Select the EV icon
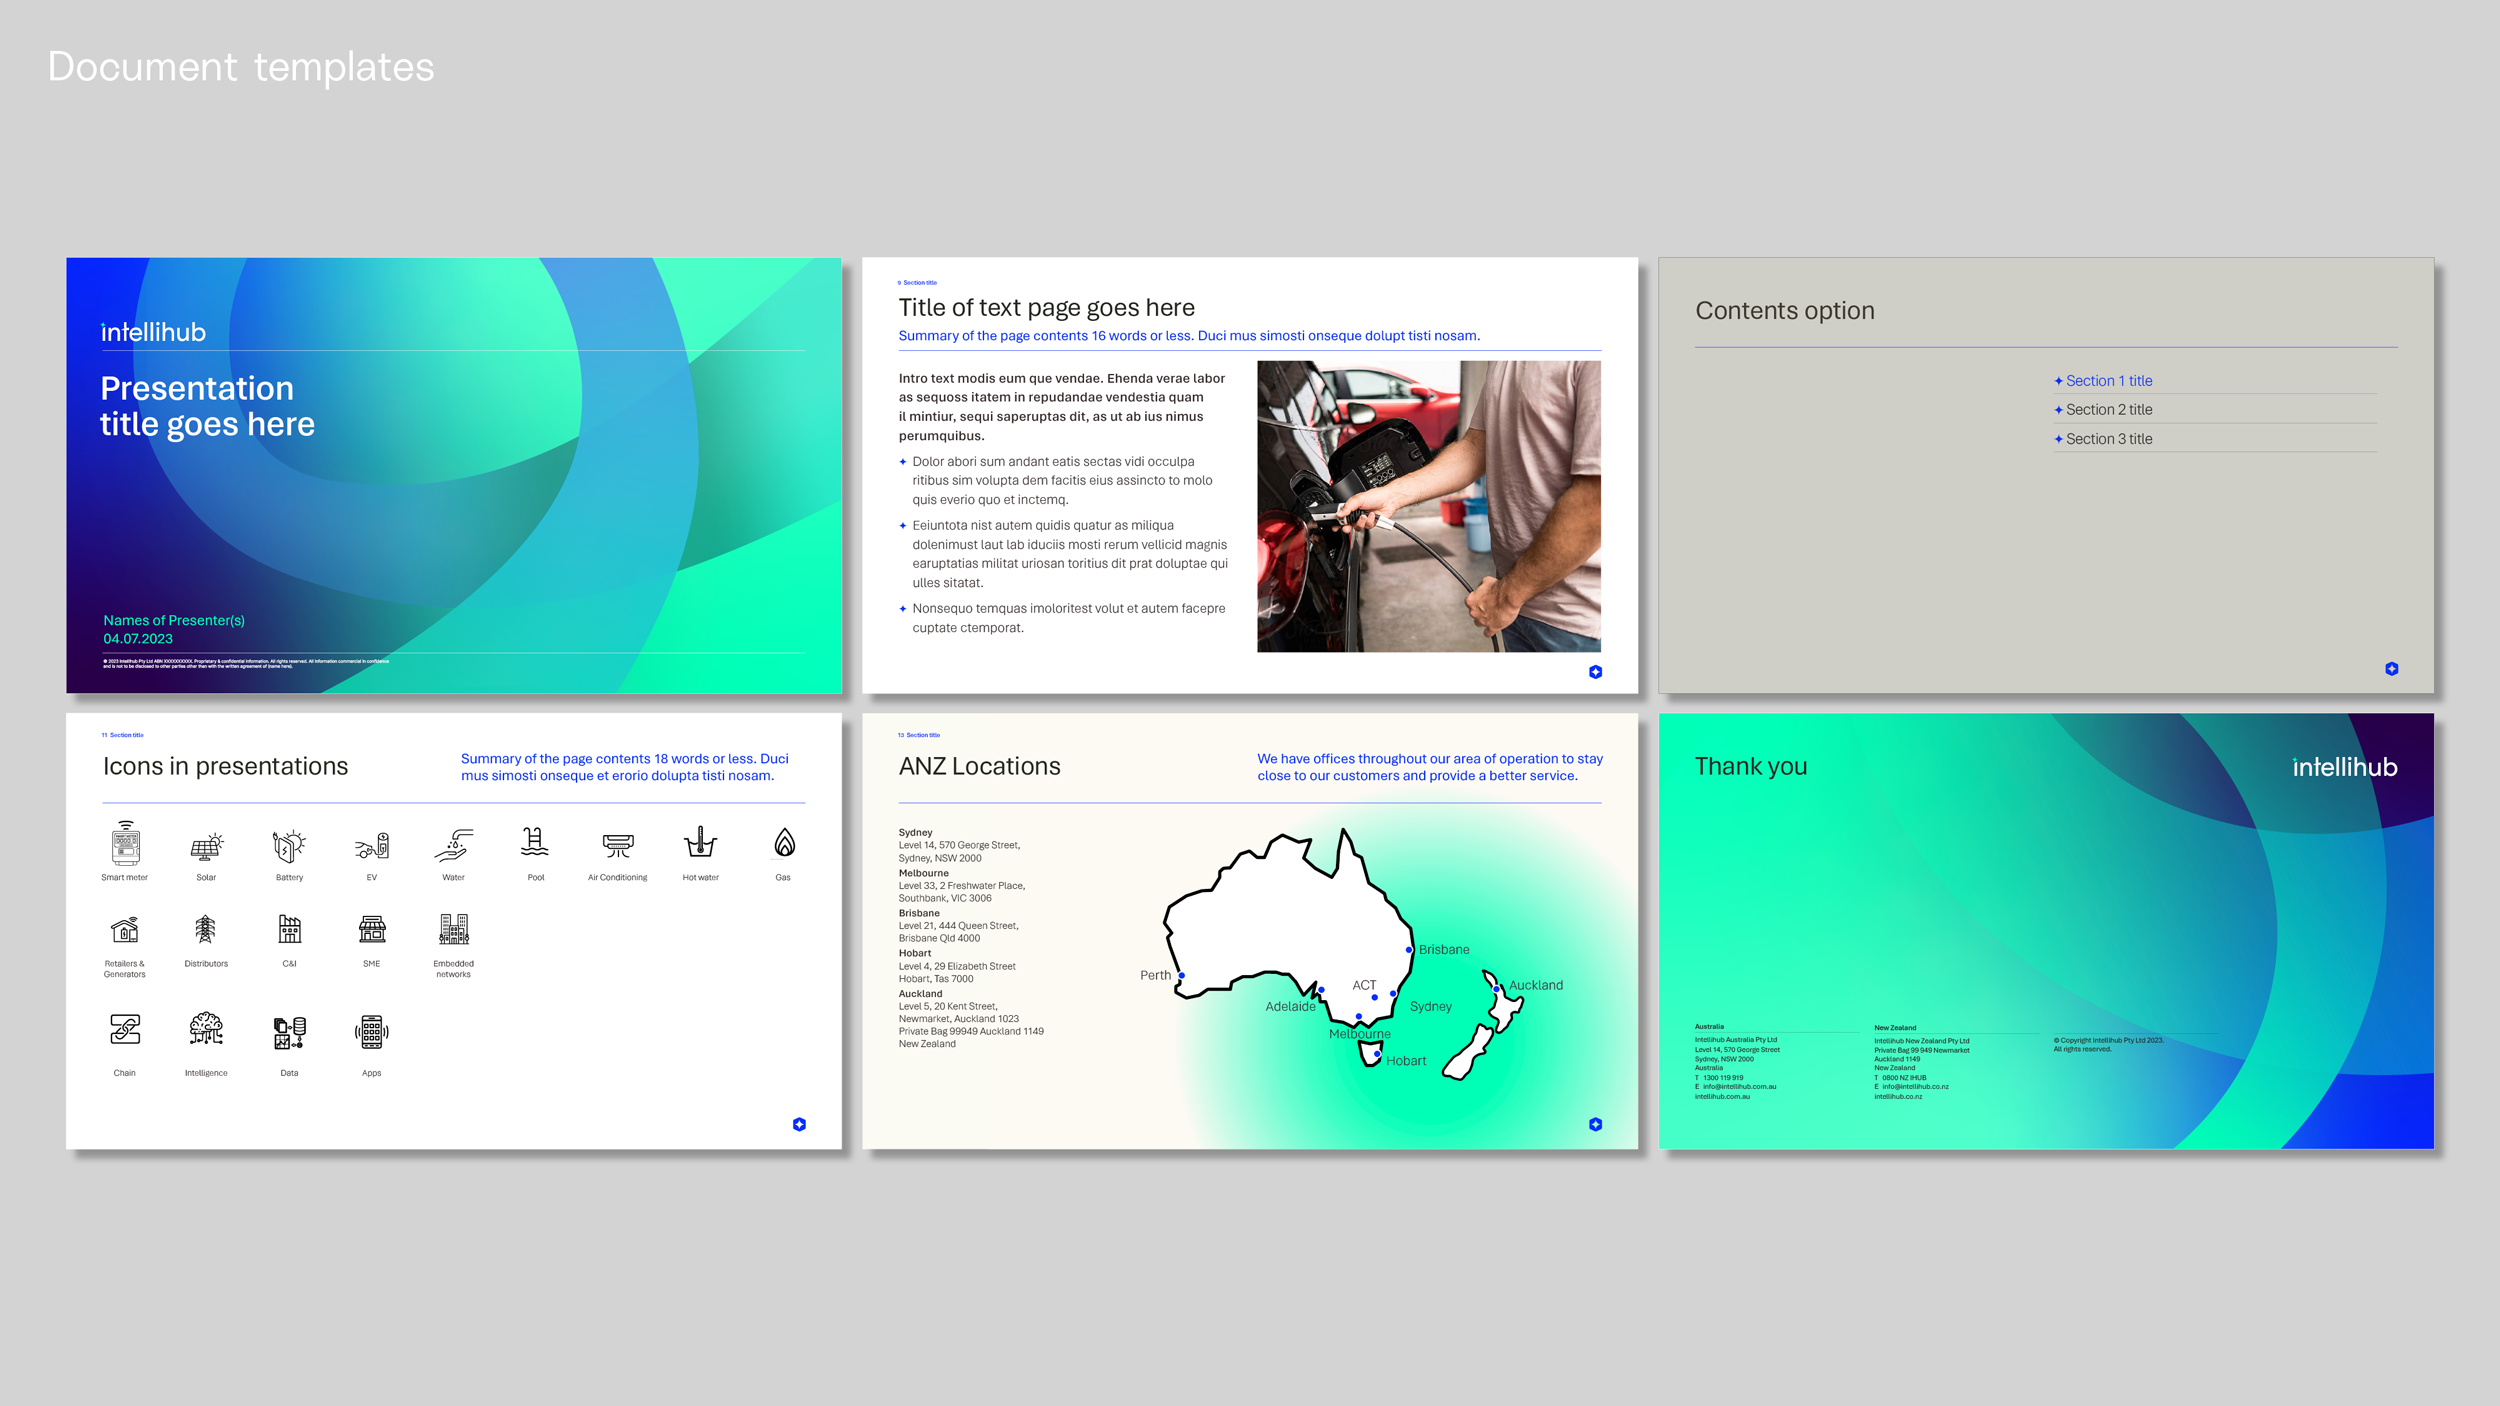The height and width of the screenshot is (1406, 2500). (x=371, y=846)
